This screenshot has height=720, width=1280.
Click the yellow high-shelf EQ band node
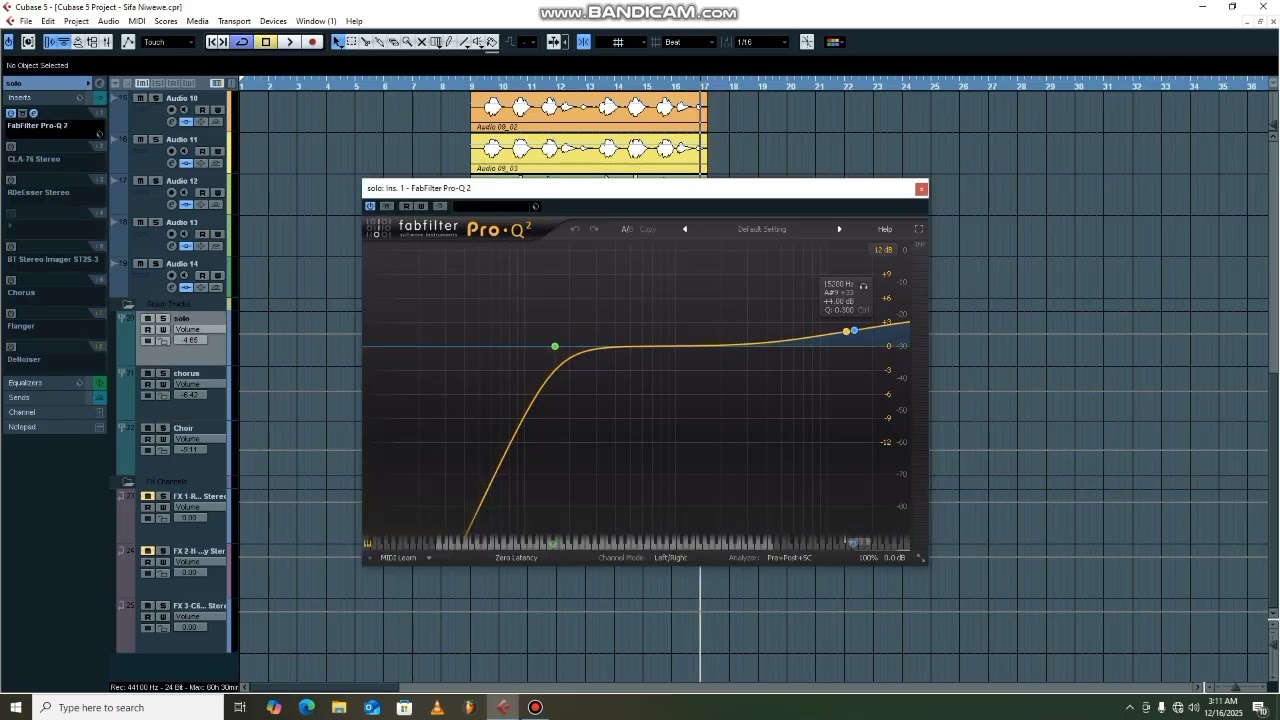click(x=847, y=331)
